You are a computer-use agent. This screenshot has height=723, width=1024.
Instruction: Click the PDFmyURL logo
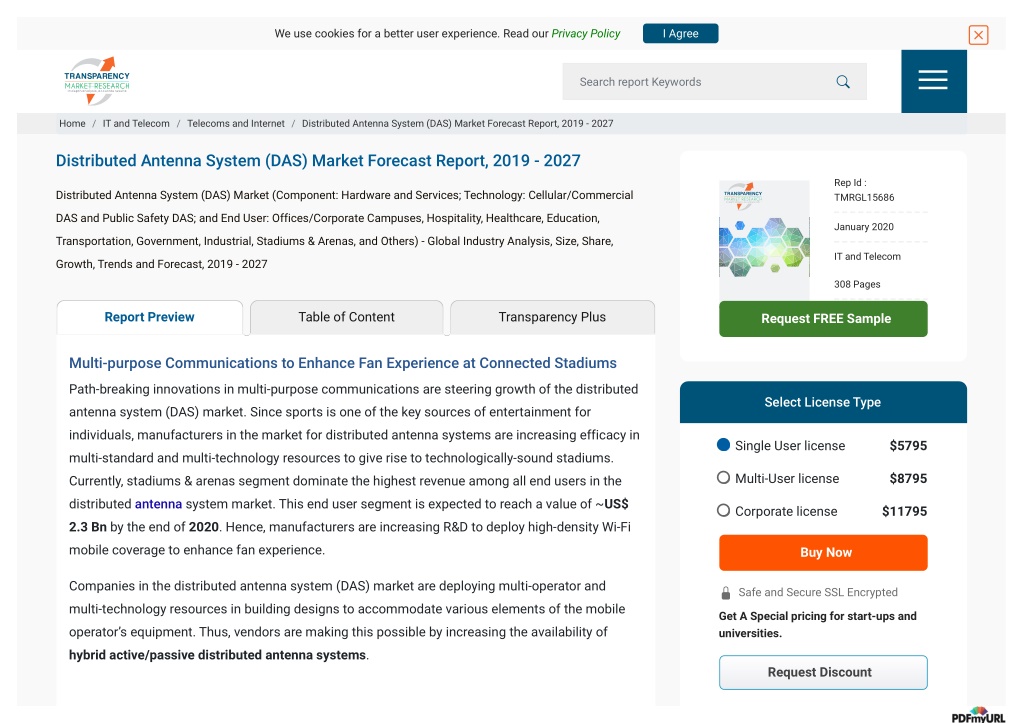click(x=978, y=715)
